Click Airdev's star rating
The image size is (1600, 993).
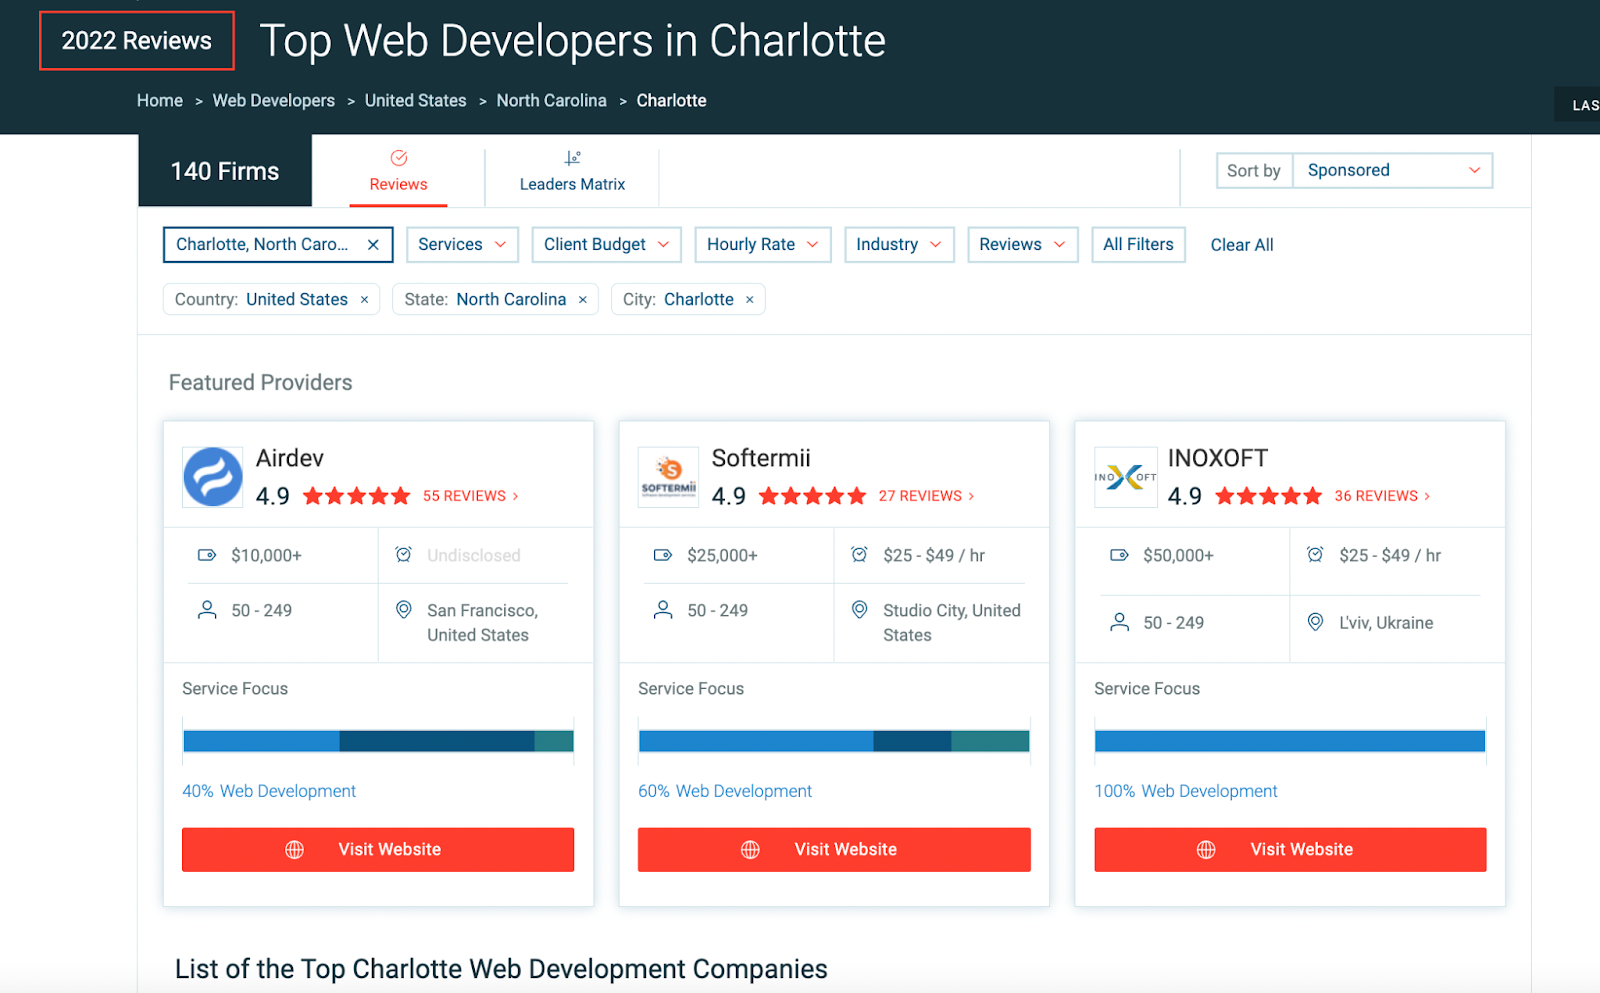click(357, 496)
